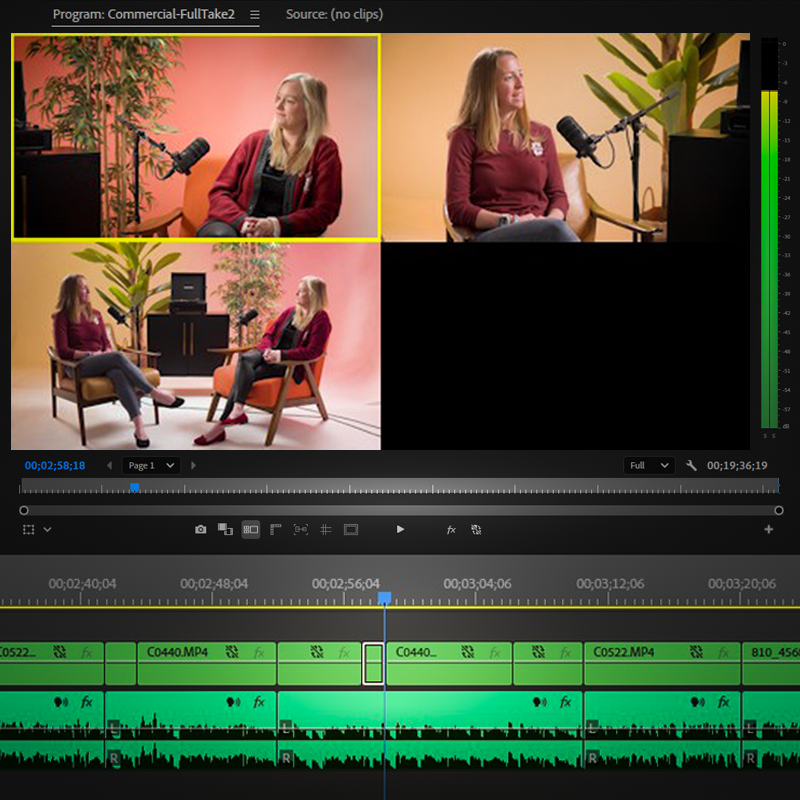Open the Program Monitor panel menu

pyautogui.click(x=253, y=15)
